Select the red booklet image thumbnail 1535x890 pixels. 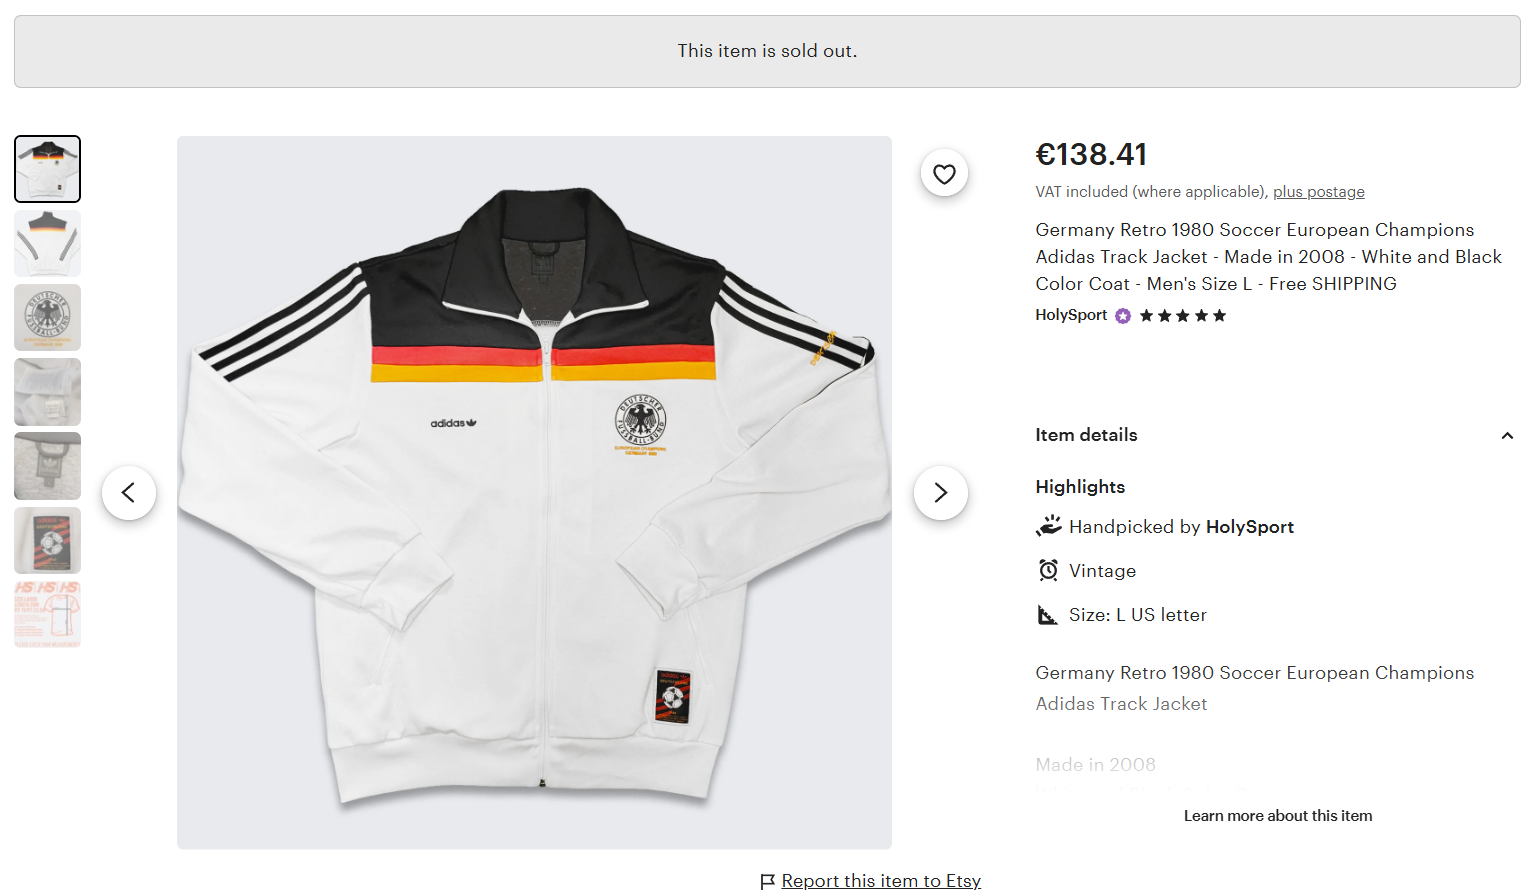(x=47, y=540)
